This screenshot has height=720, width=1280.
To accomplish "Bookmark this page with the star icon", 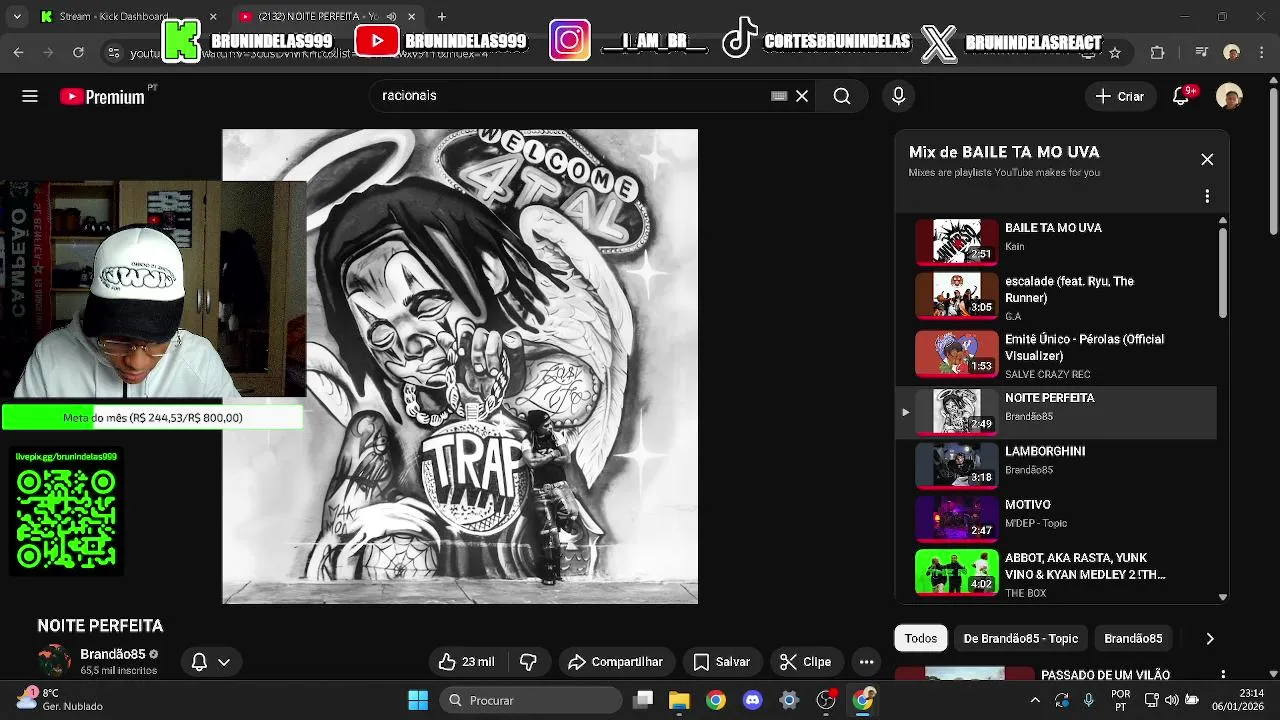I will (x=1115, y=53).
